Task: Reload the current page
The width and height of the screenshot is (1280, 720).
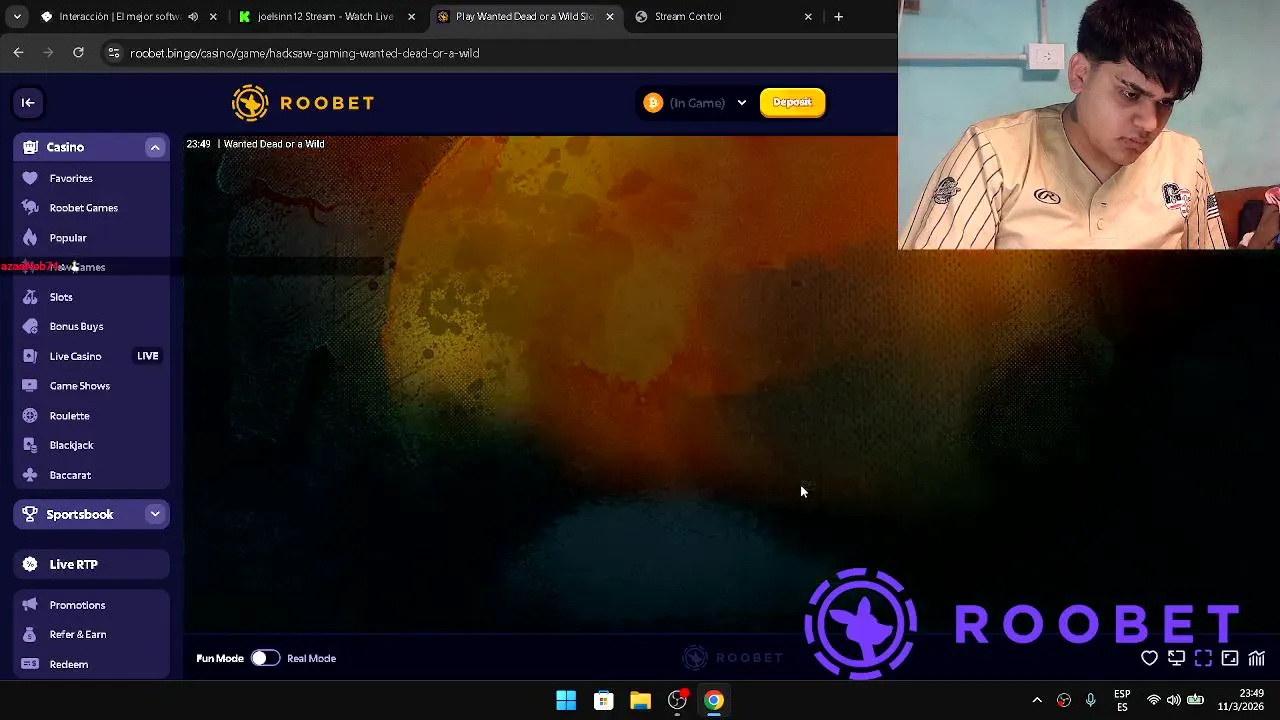Action: [x=78, y=53]
